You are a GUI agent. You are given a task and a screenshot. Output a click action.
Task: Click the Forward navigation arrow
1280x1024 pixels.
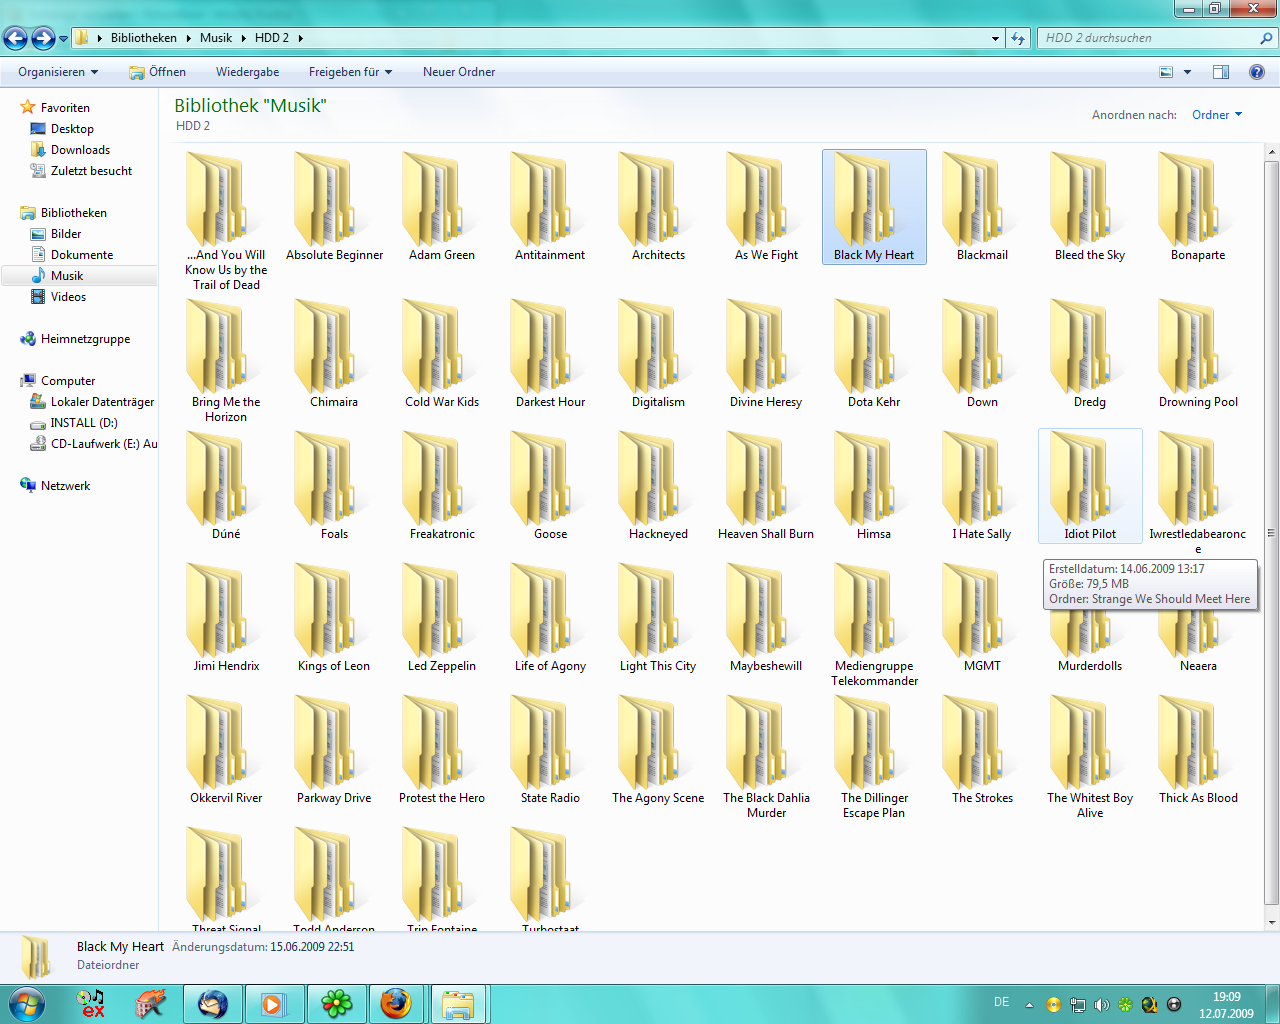point(43,38)
